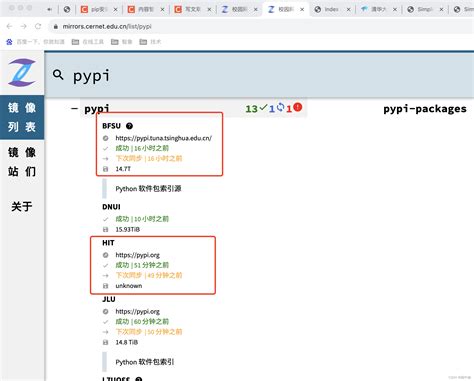
Task: Click the BFSU disk size icon
Action: point(106,169)
